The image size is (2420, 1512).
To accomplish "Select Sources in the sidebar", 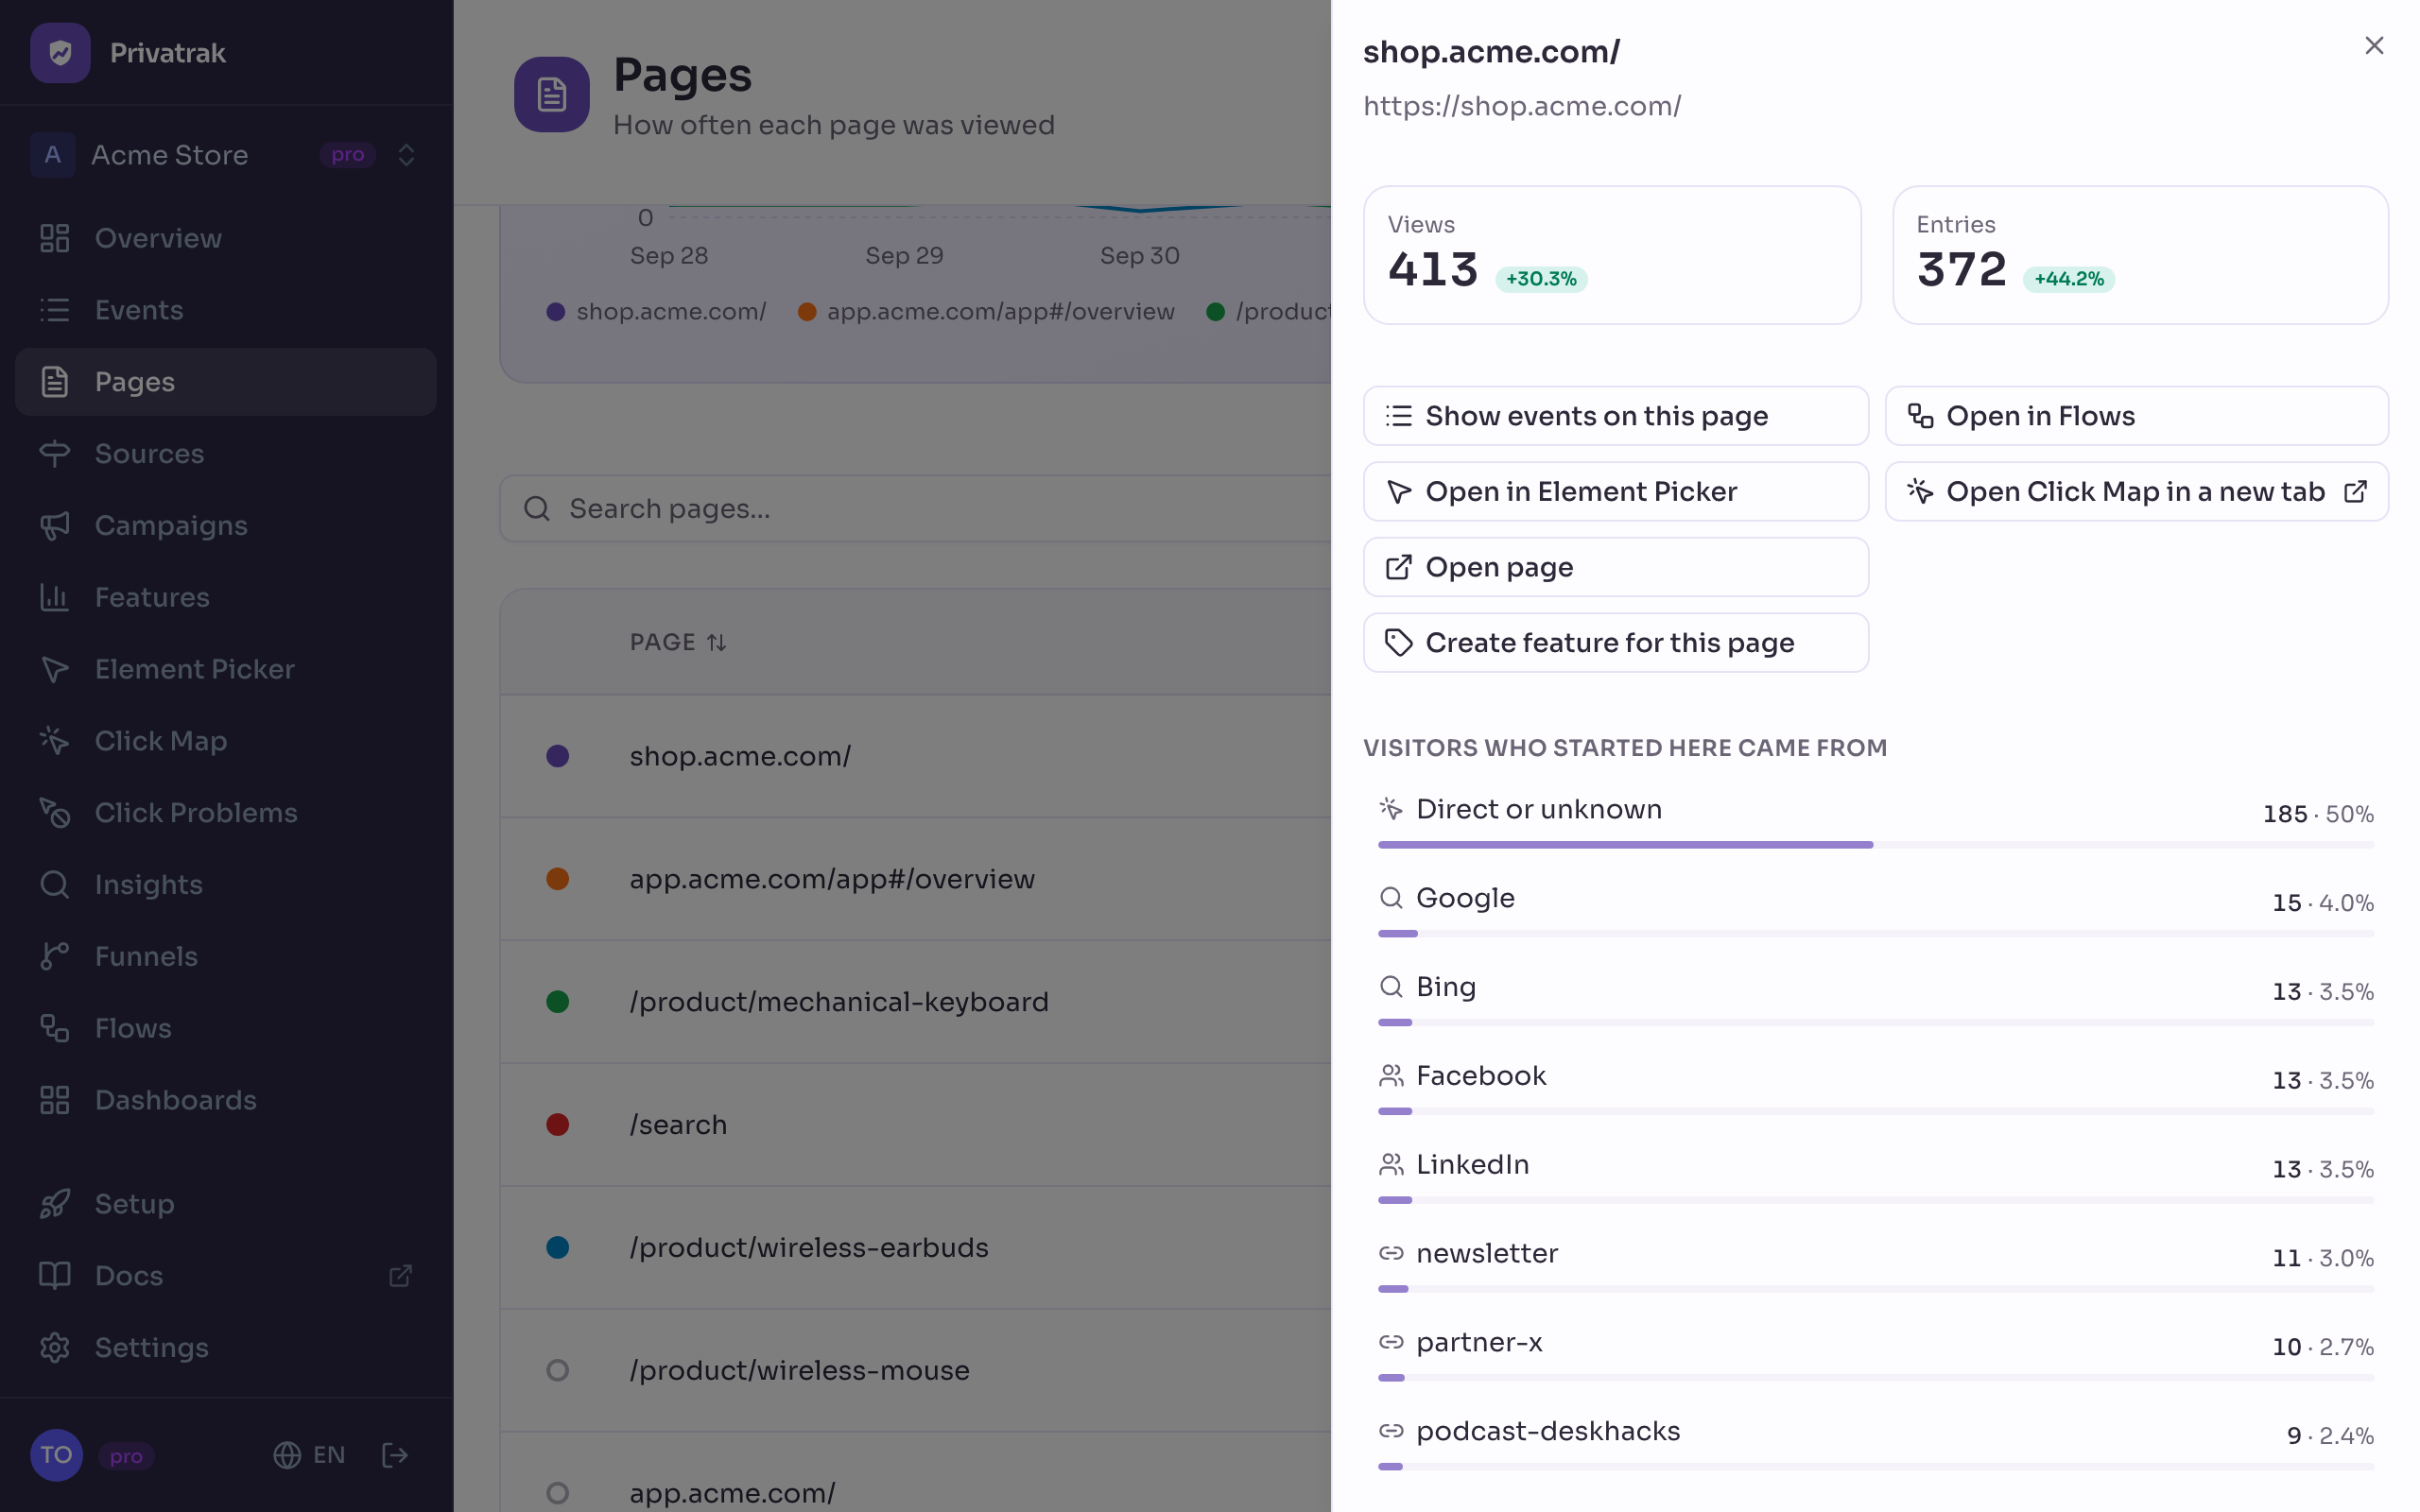I will click(x=226, y=454).
